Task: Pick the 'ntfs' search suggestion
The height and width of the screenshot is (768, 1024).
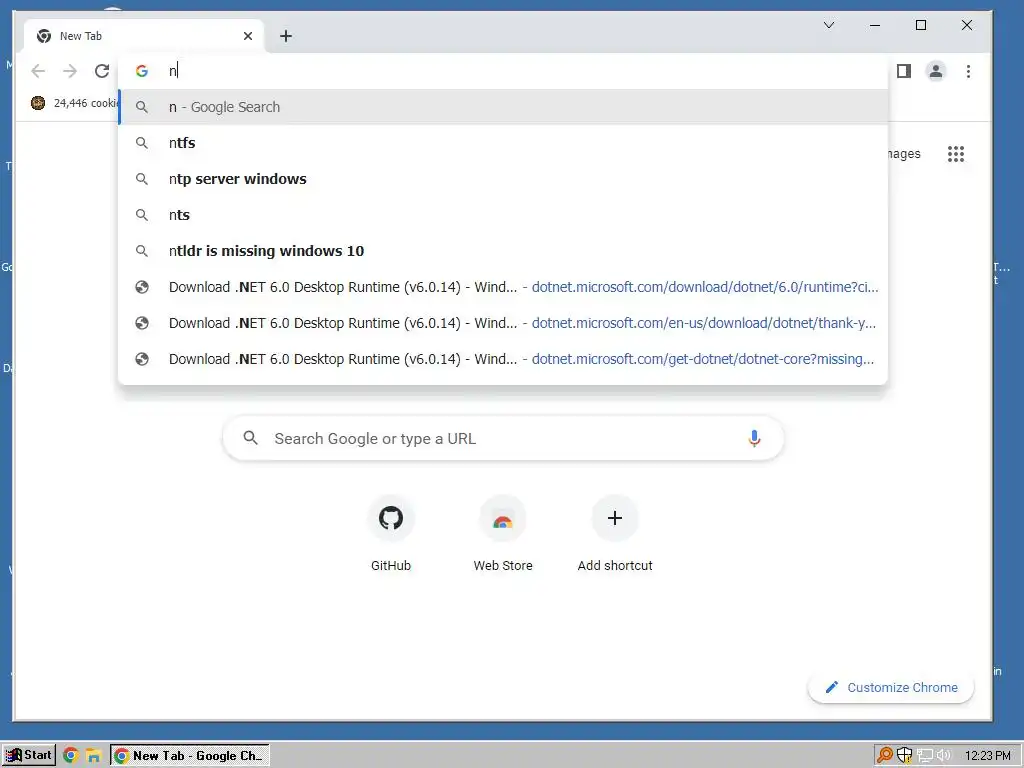Action: (x=503, y=143)
